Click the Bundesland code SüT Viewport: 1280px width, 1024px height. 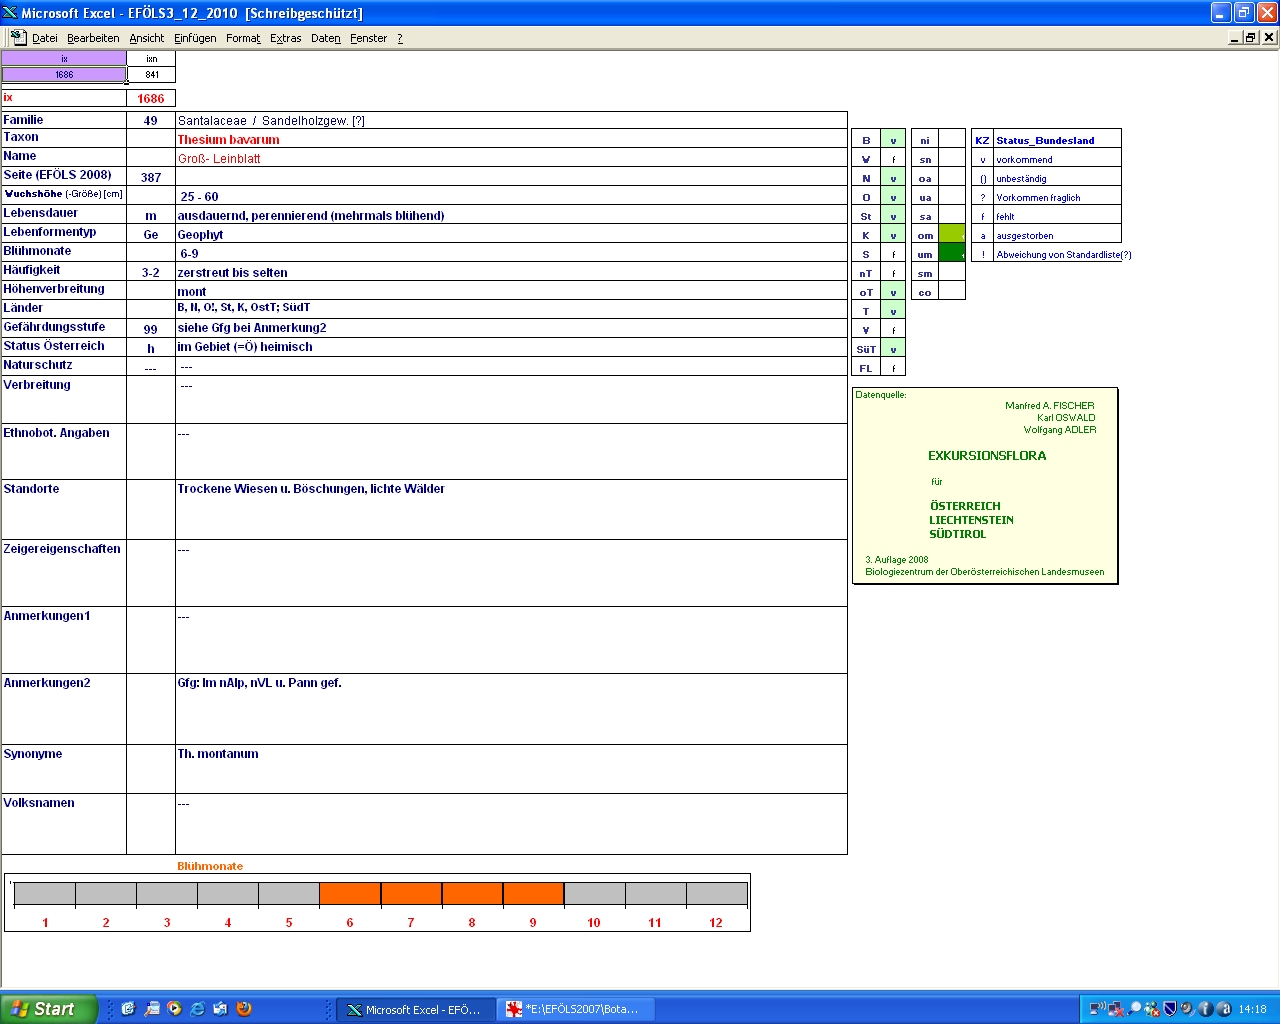pyautogui.click(x=866, y=349)
